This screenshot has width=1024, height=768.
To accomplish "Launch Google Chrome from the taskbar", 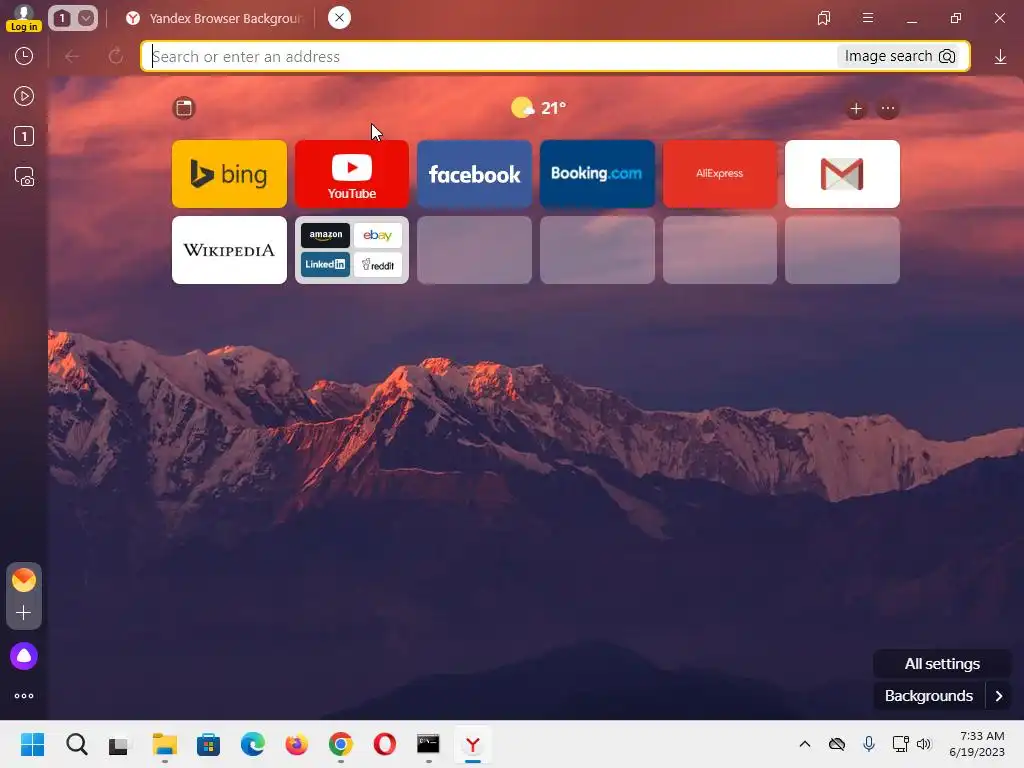I will pyautogui.click(x=341, y=744).
